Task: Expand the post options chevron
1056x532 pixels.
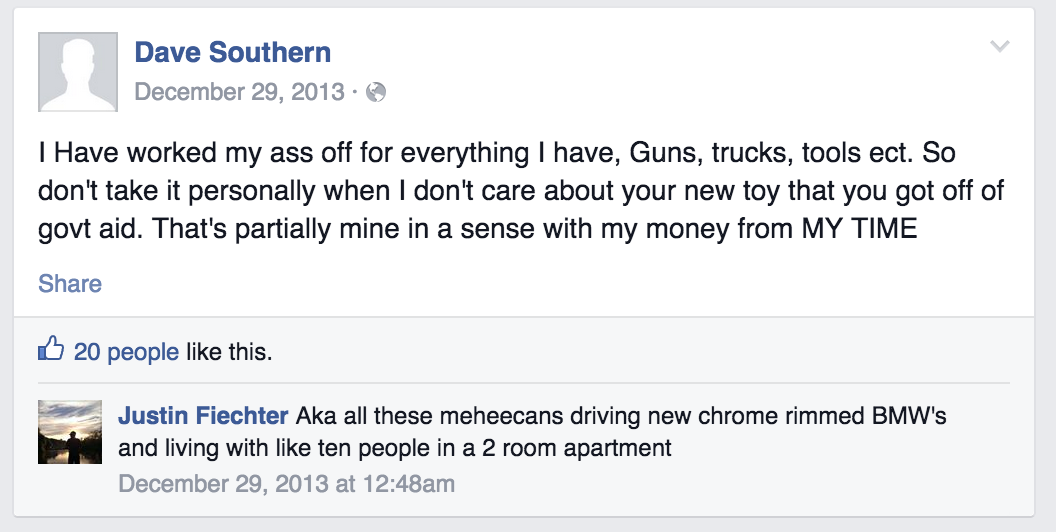Action: 999,47
